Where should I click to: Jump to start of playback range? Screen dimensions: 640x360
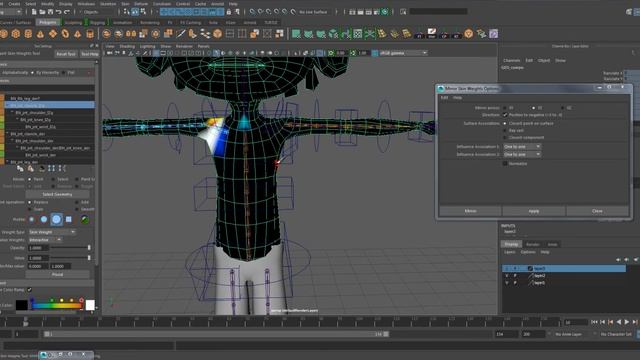pos(595,322)
